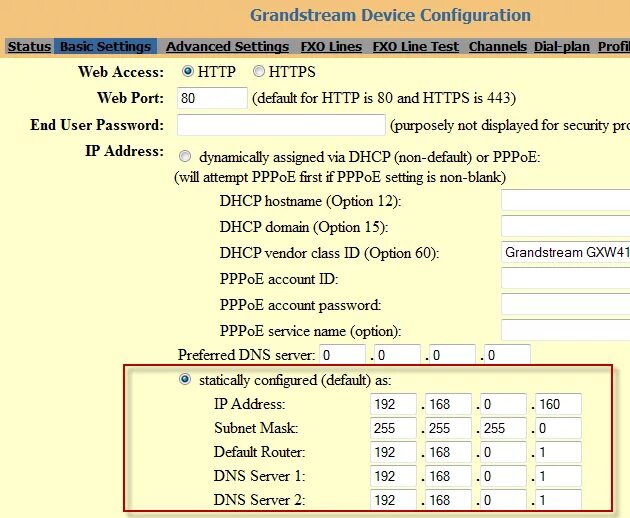Click the 'Web Access:' label
The height and width of the screenshot is (518, 630).
point(121,72)
